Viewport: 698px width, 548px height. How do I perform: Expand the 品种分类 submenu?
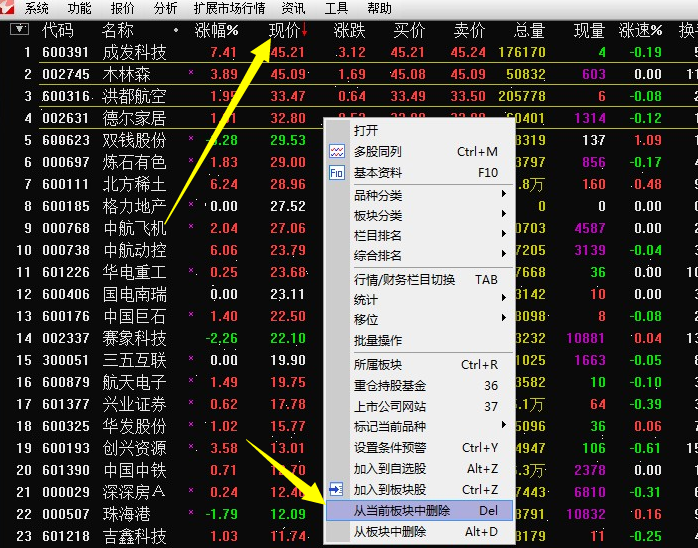coord(419,195)
